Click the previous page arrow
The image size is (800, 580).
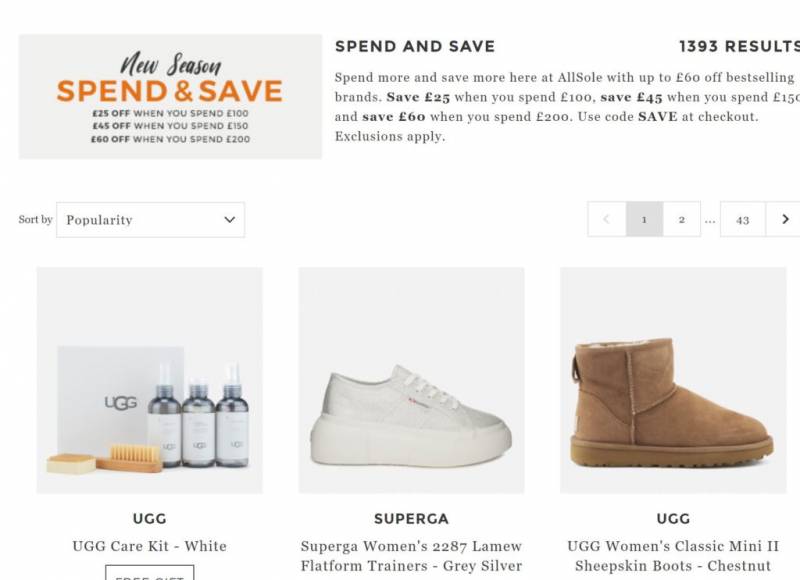coord(607,219)
